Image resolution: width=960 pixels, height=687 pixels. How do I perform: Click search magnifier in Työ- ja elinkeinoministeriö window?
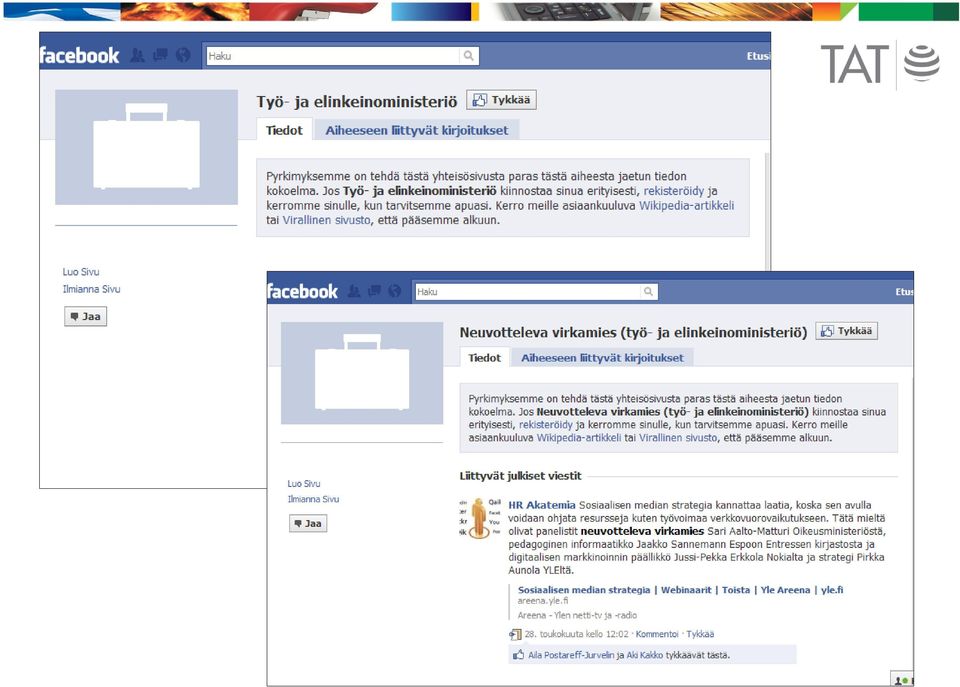(468, 56)
